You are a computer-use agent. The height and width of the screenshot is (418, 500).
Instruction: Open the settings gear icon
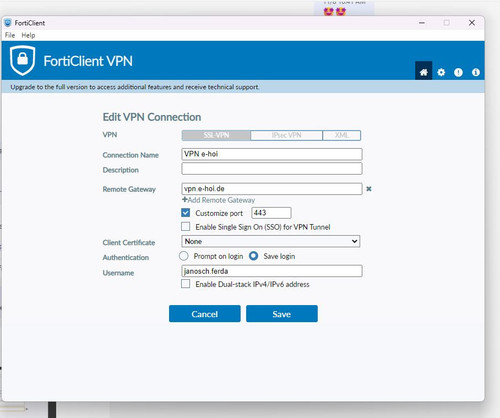pos(441,72)
